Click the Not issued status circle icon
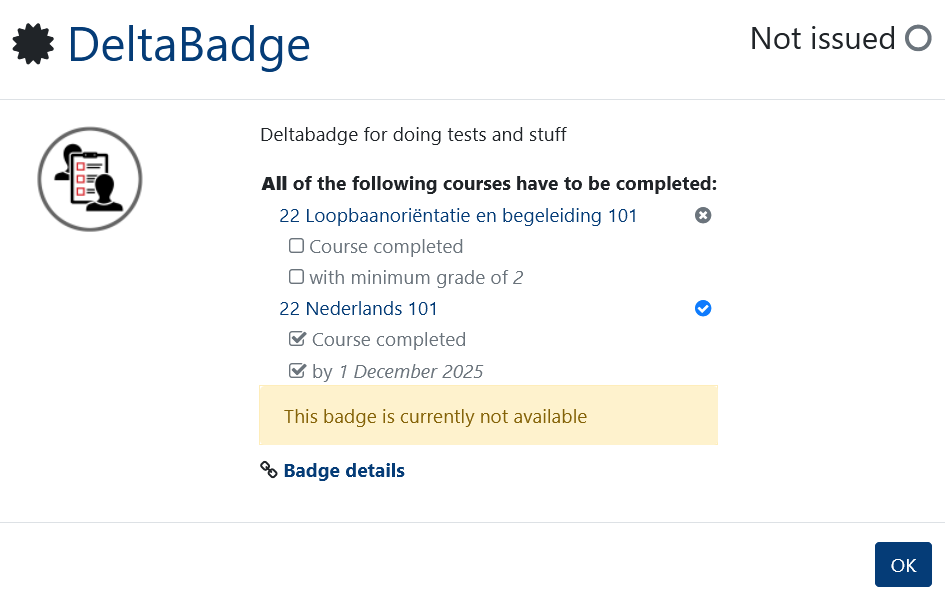The height and width of the screenshot is (598, 945). click(918, 39)
